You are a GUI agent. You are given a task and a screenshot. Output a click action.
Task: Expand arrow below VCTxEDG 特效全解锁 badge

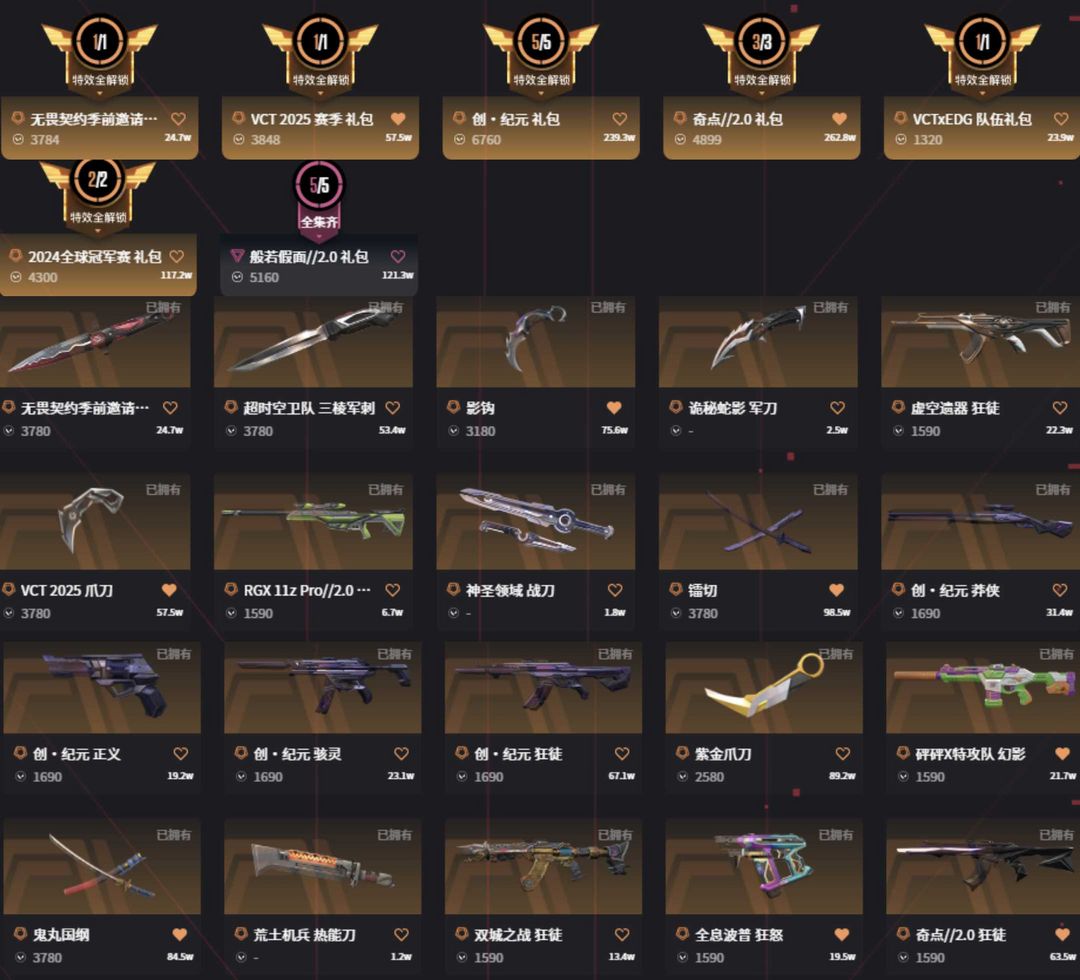pyautogui.click(x=982, y=92)
